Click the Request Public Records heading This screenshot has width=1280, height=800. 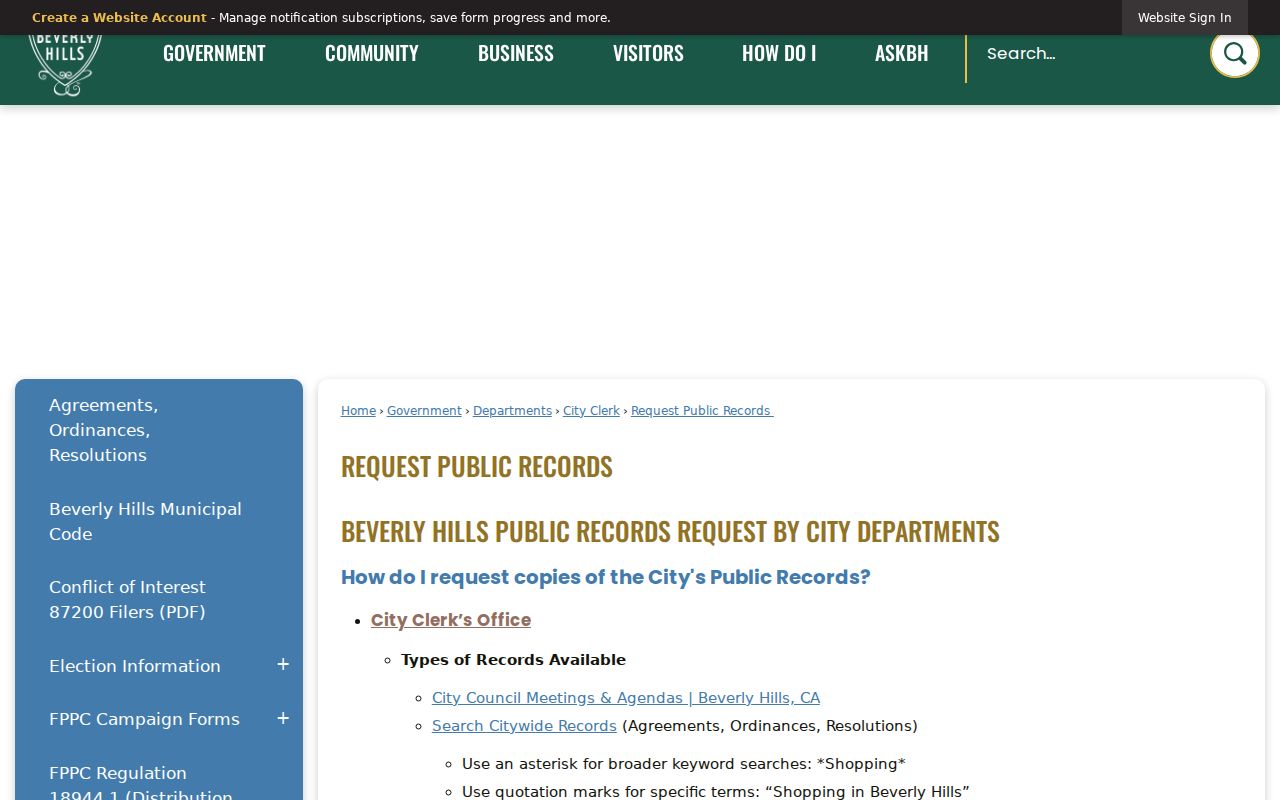point(477,466)
